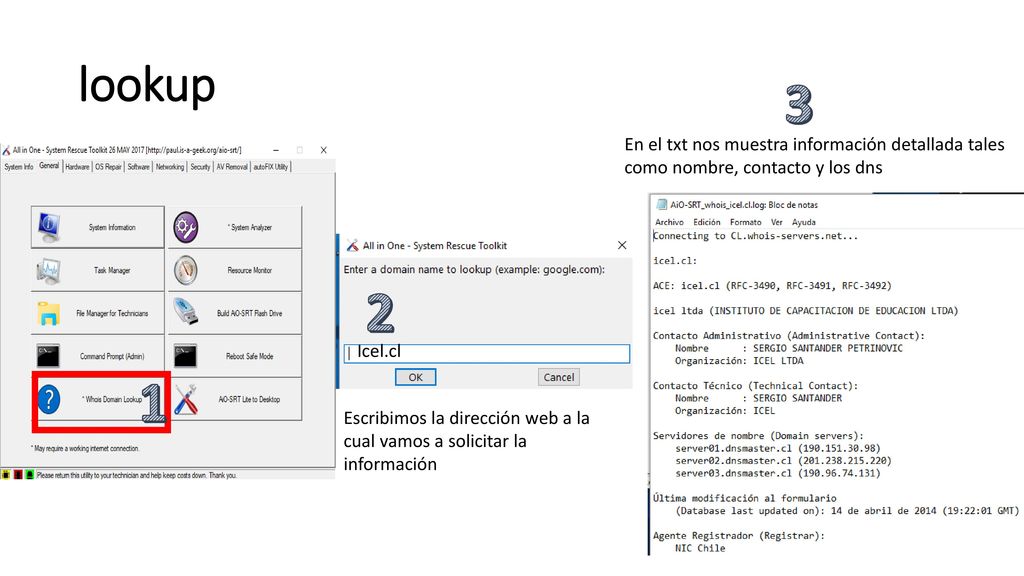Open Task Manager chart icon
The image size is (1024, 576).
(x=49, y=270)
